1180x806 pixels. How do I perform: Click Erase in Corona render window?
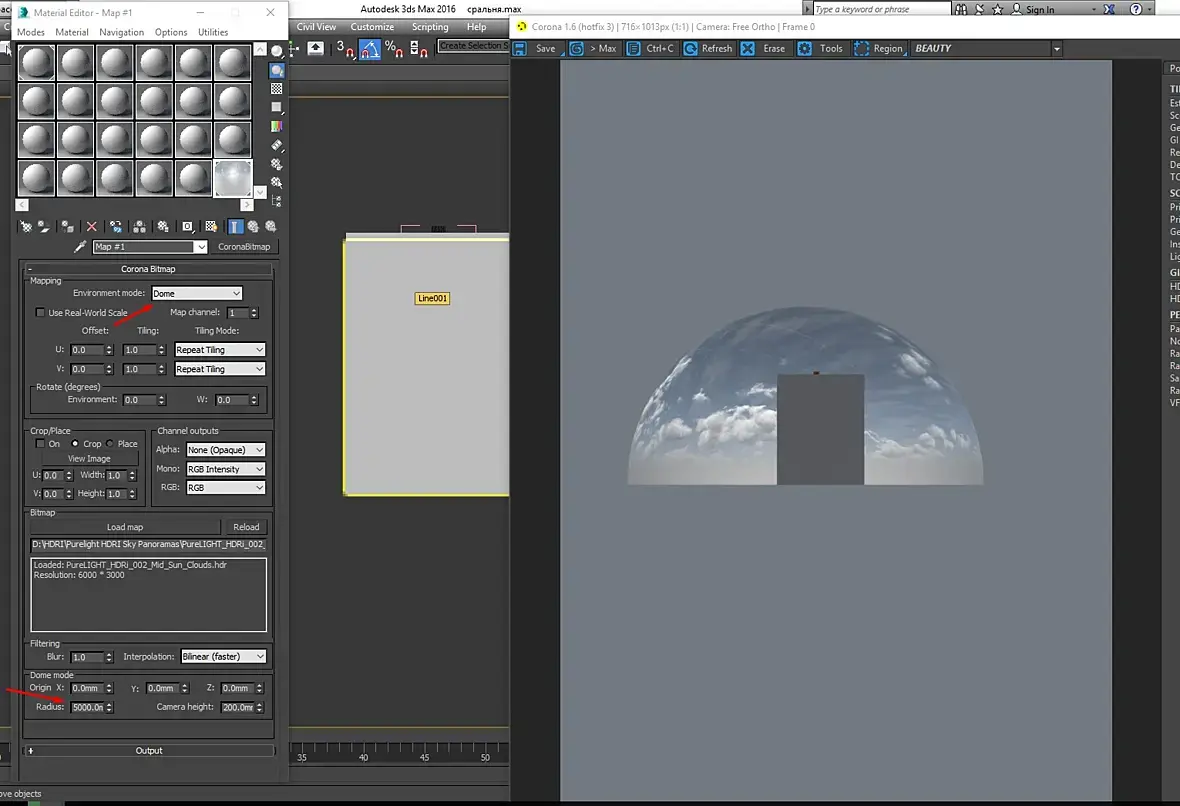coord(764,48)
